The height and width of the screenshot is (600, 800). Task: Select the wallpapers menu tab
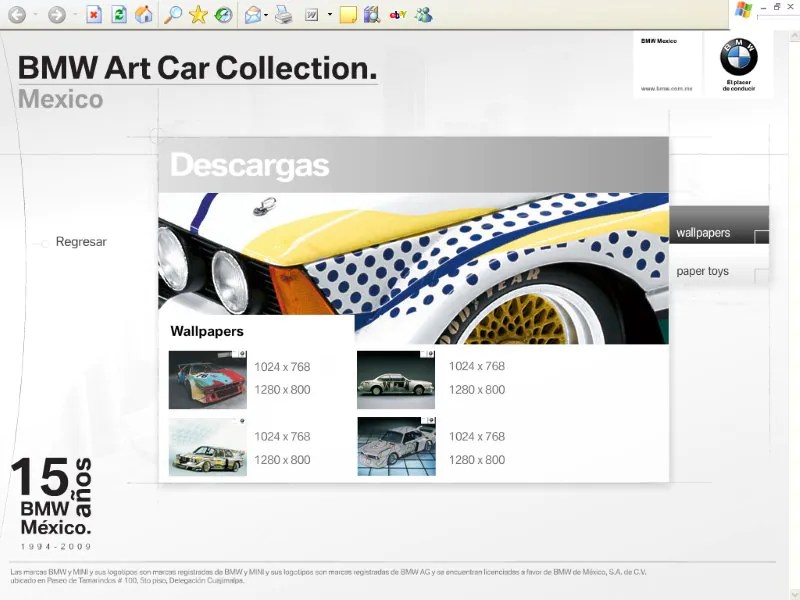719,225
